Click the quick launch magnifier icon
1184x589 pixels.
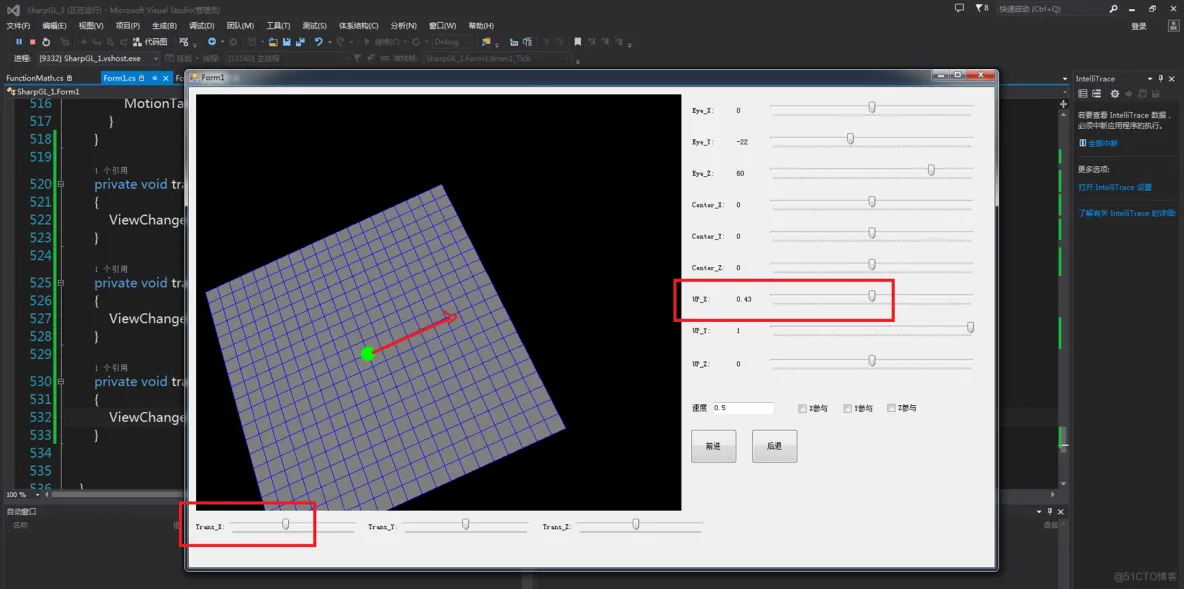click(1113, 9)
